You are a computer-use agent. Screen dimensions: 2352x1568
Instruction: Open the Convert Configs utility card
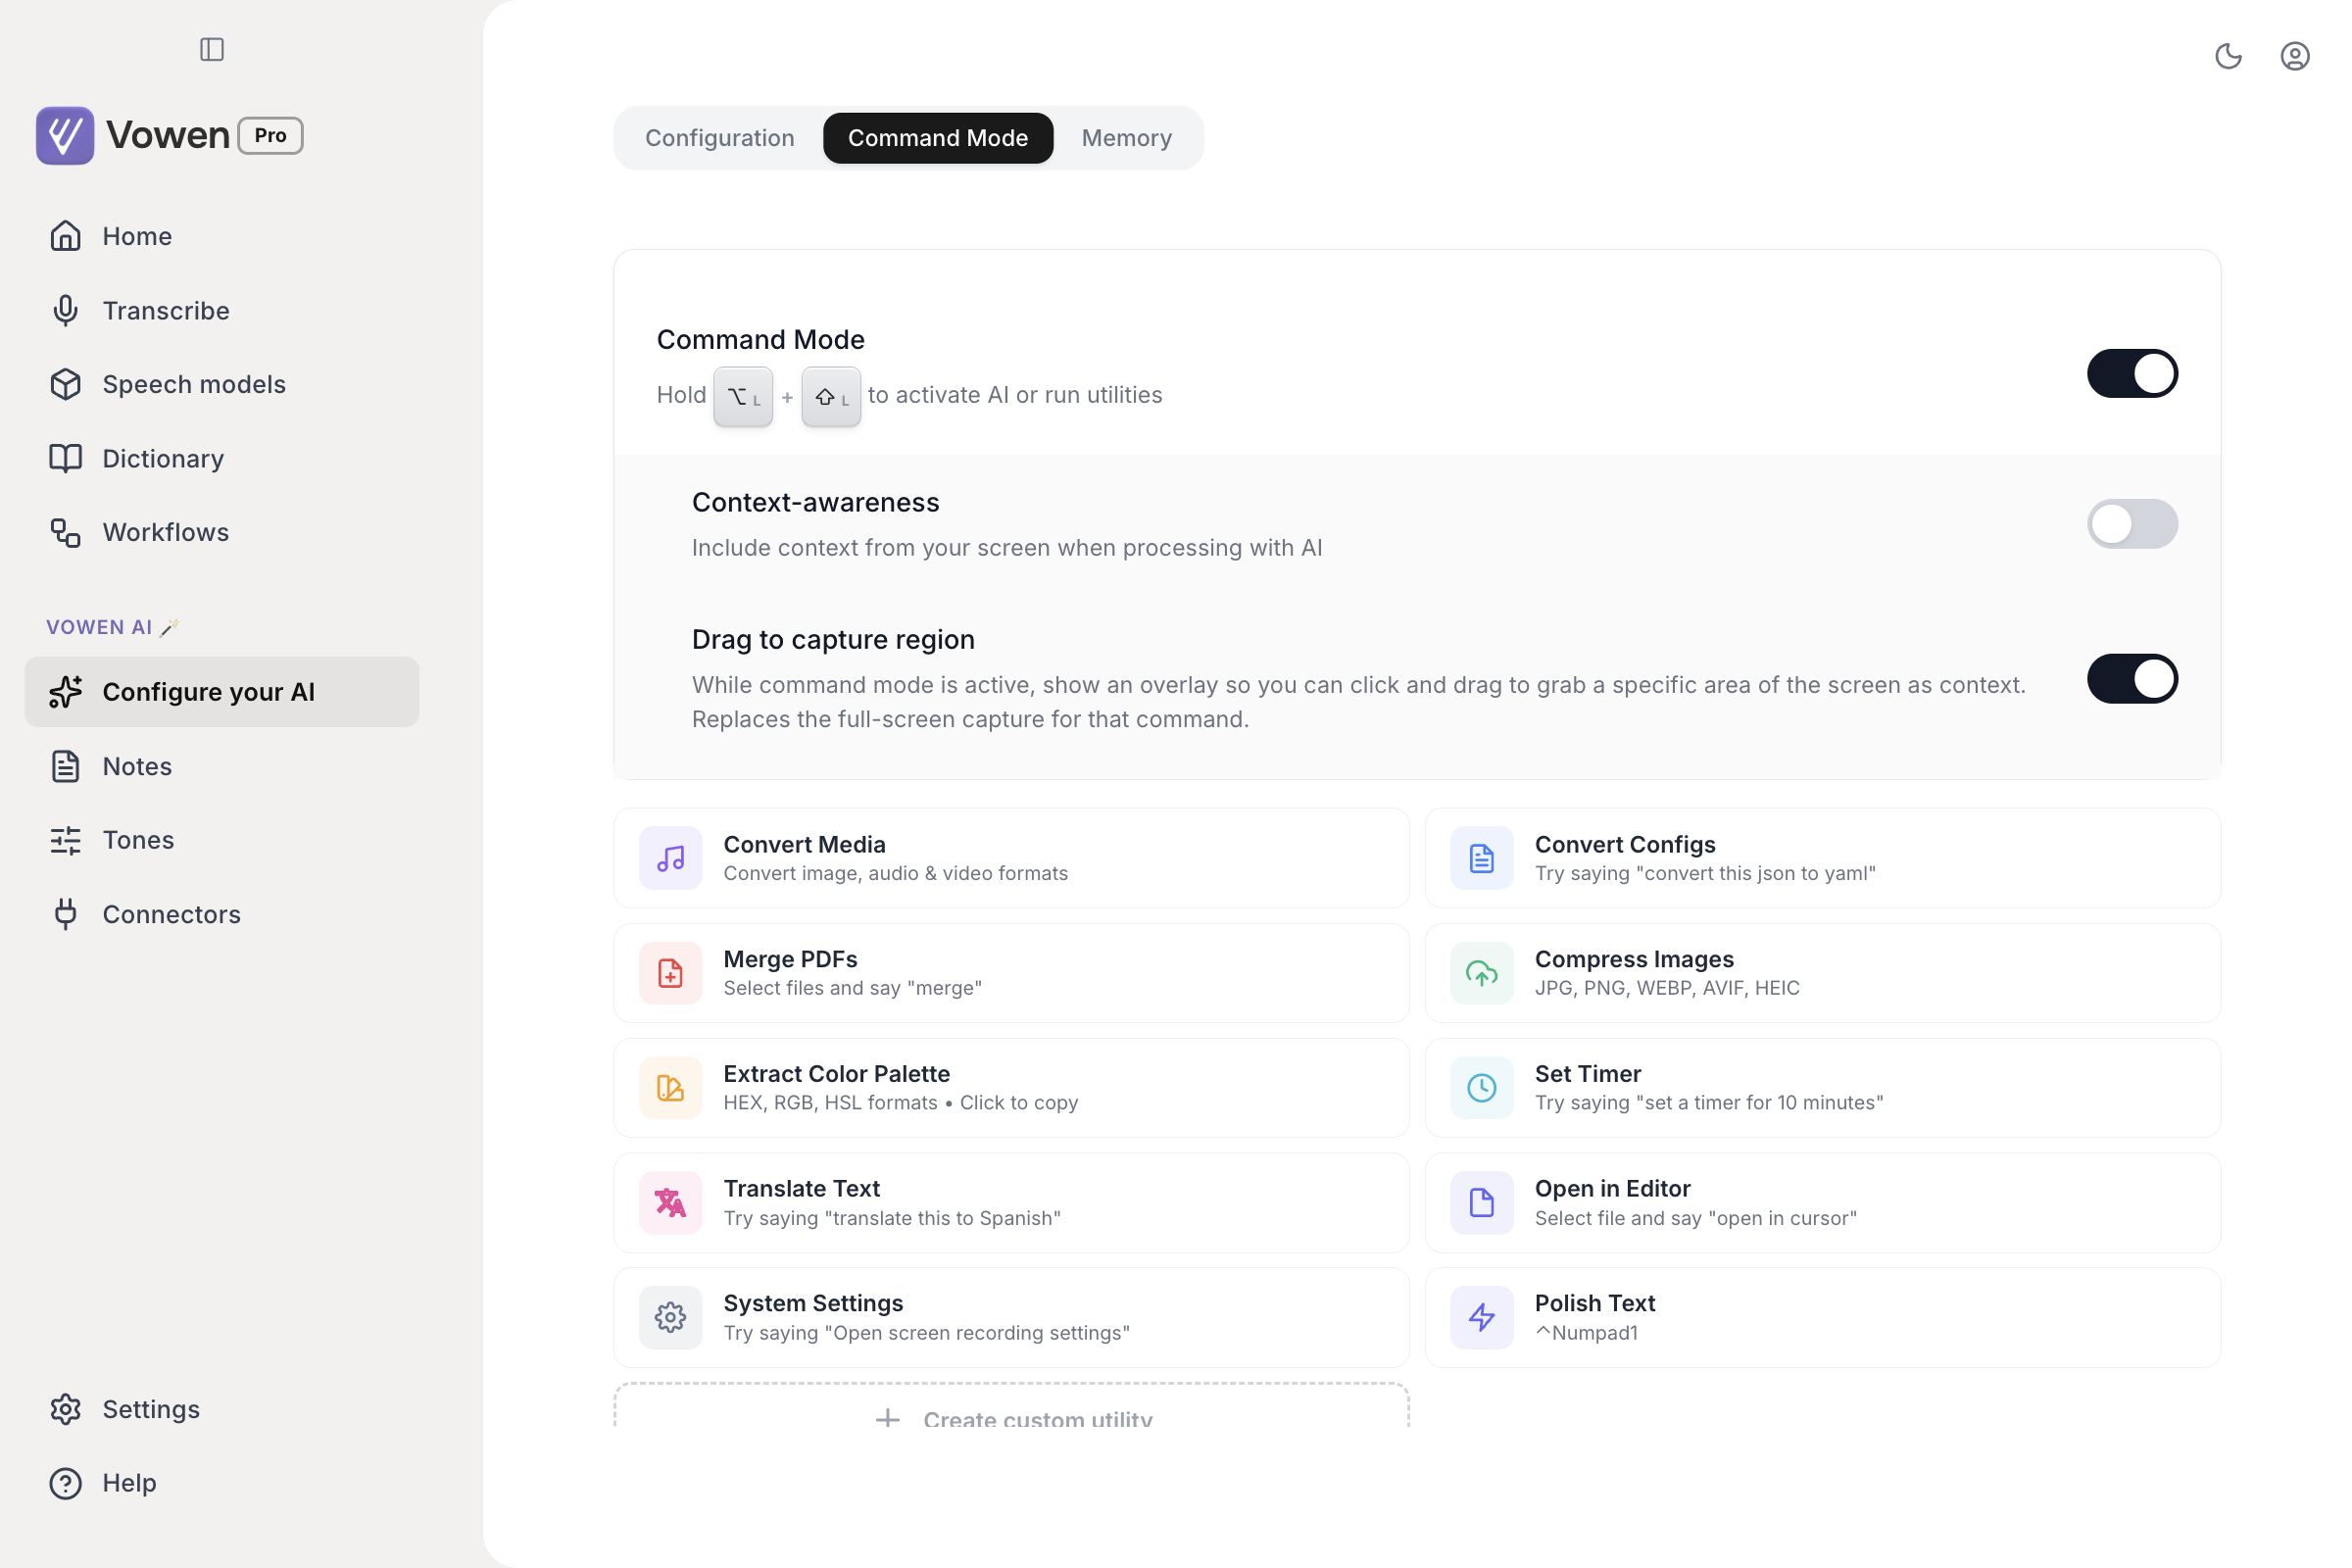1822,858
